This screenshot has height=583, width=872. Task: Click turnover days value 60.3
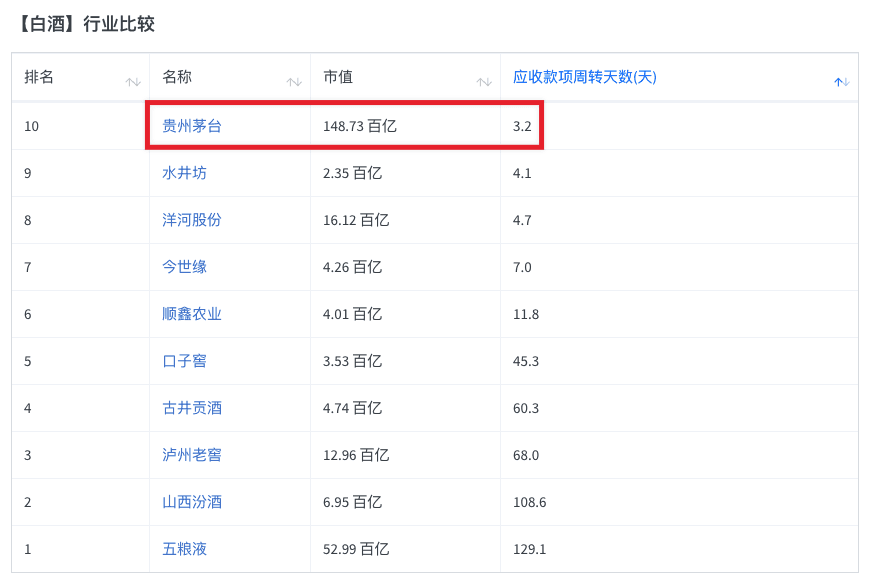click(526, 408)
